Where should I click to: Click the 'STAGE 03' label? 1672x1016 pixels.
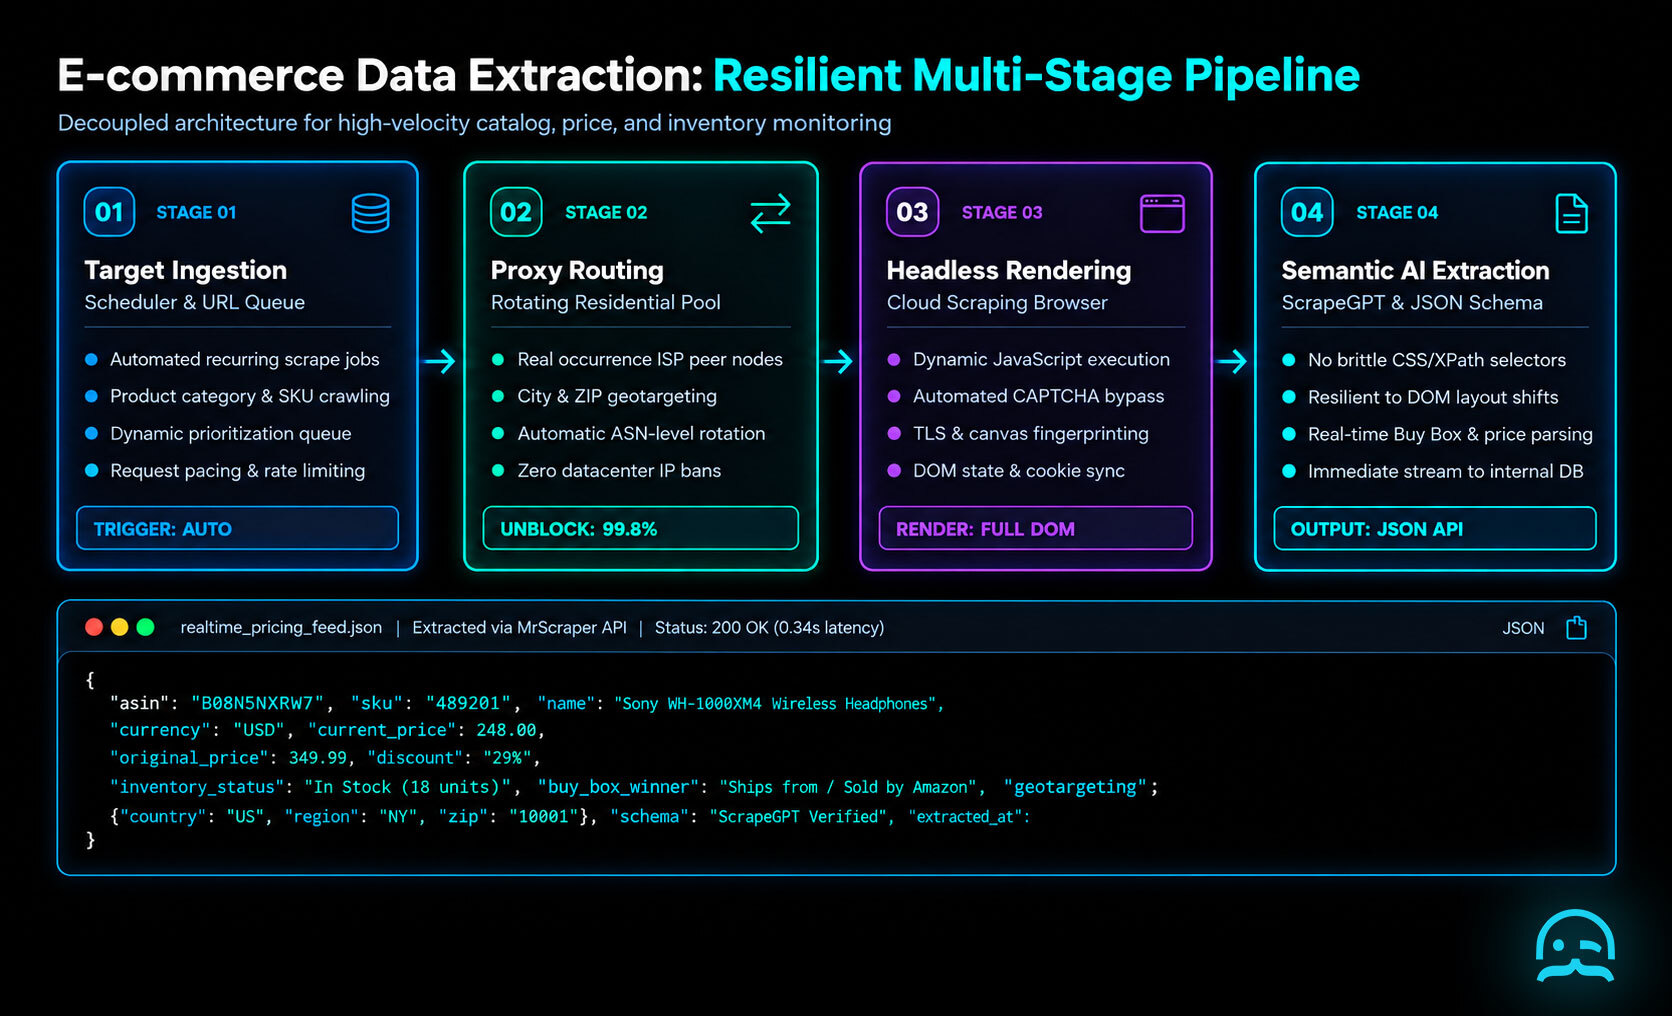[1002, 212]
